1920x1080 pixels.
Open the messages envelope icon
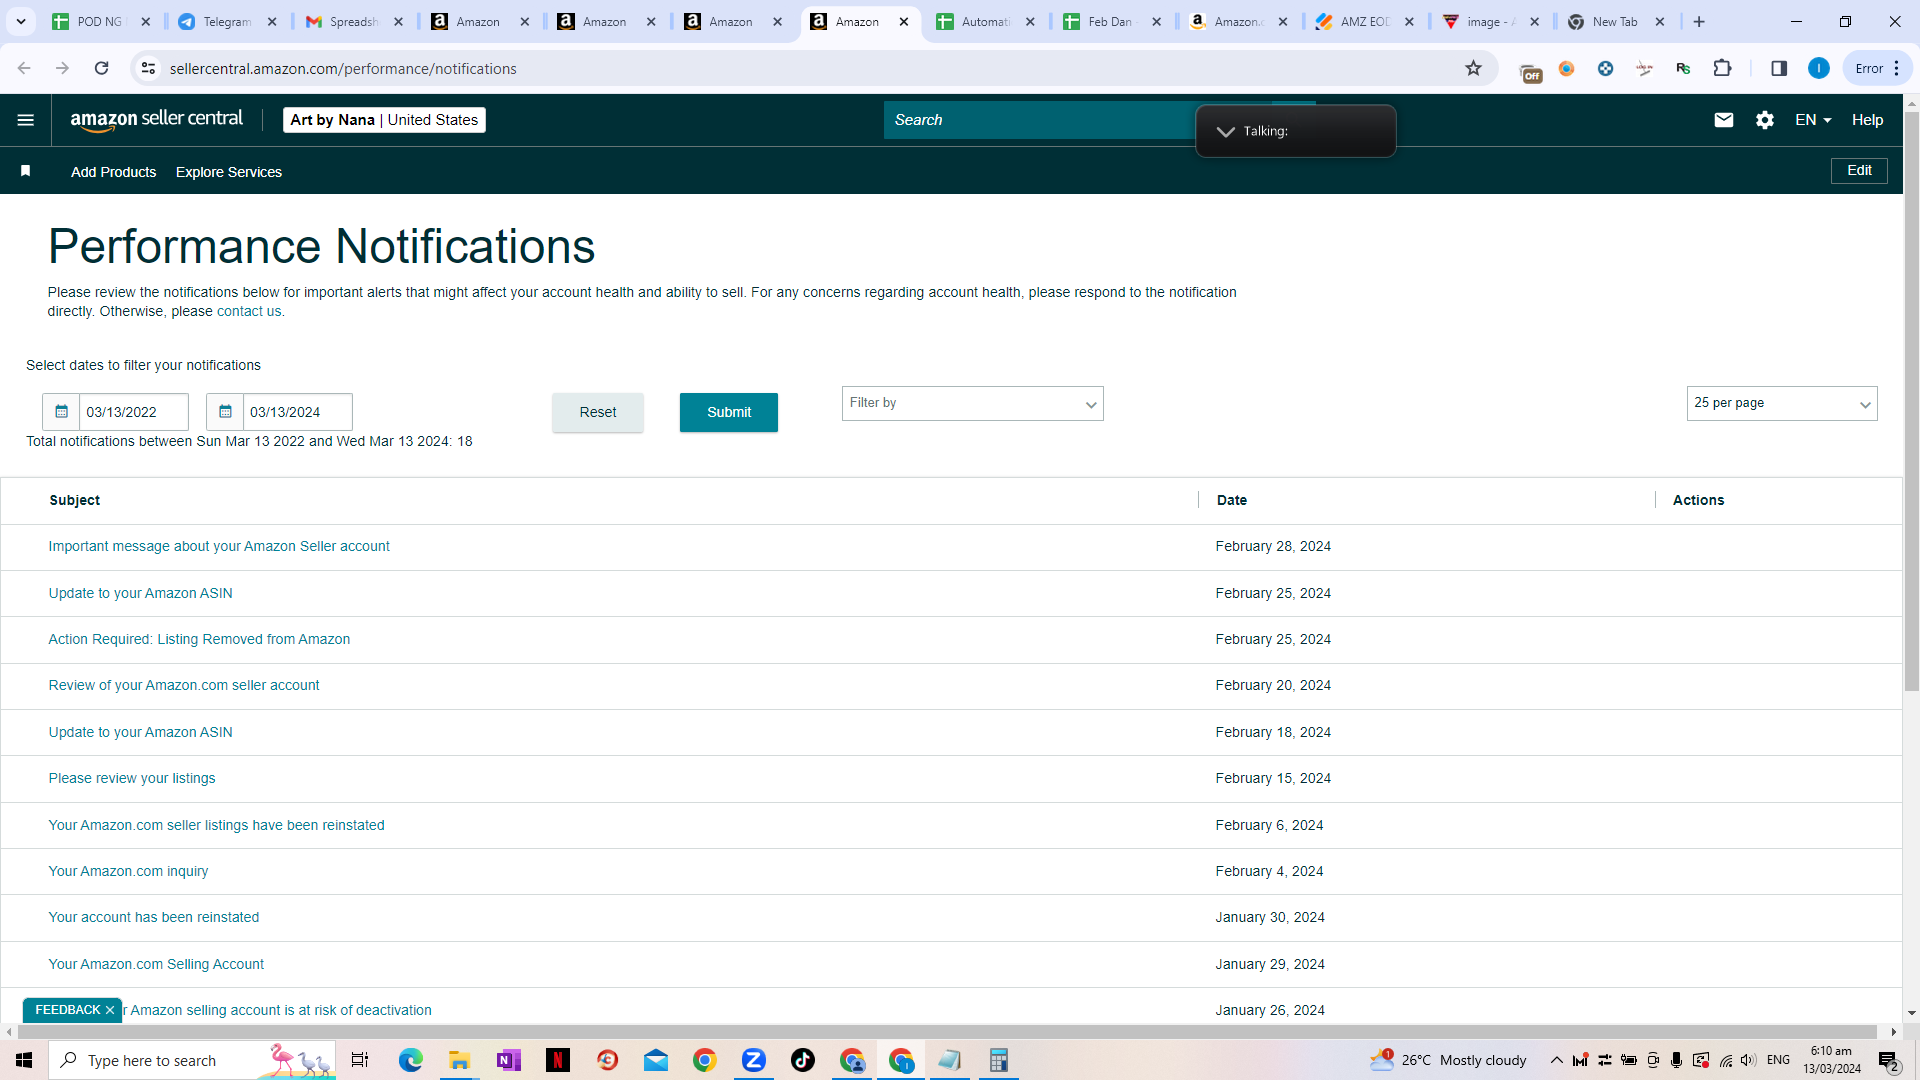(1724, 120)
